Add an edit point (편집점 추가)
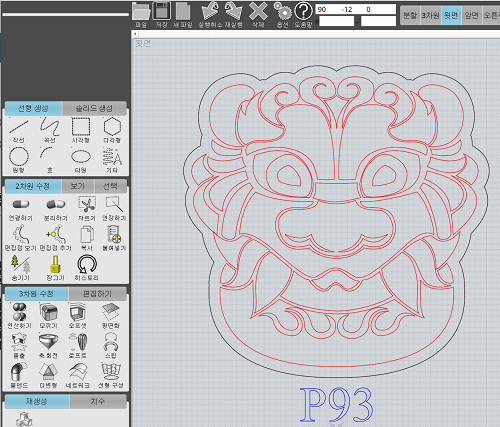Screen dimensions: 500x427 pyautogui.click(x=55, y=238)
